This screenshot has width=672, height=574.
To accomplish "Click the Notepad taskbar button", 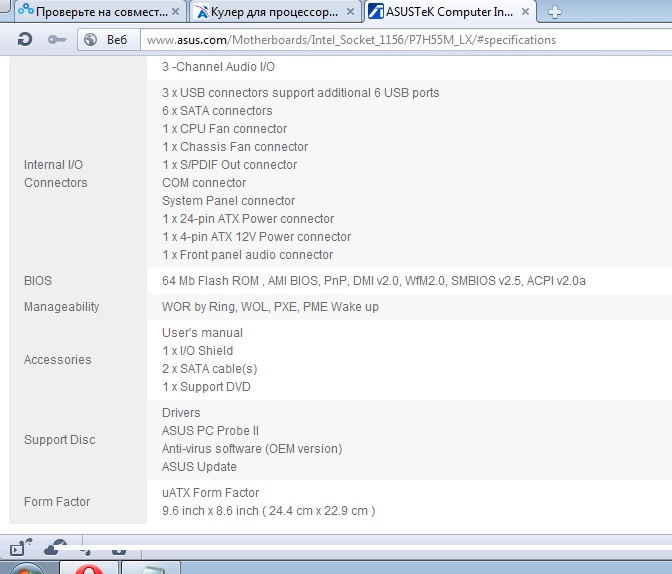I will pyautogui.click(x=151, y=568).
